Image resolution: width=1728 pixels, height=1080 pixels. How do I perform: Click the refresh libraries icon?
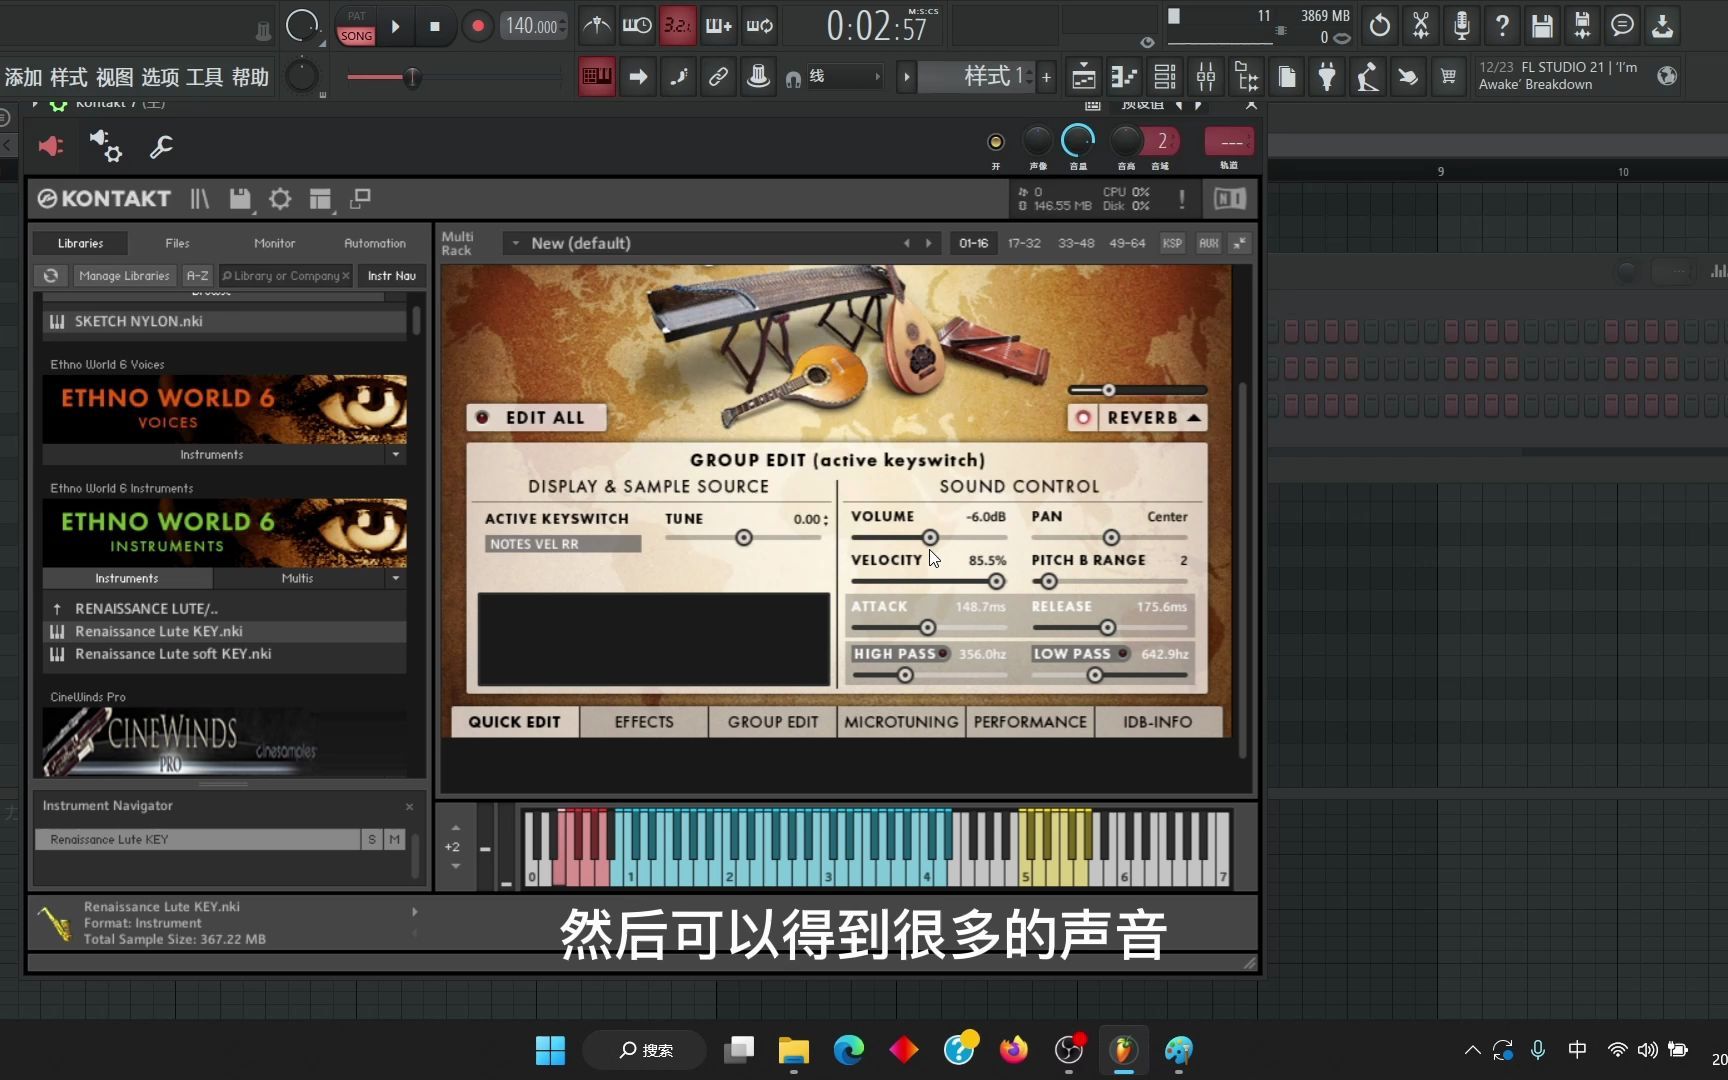pos(51,276)
